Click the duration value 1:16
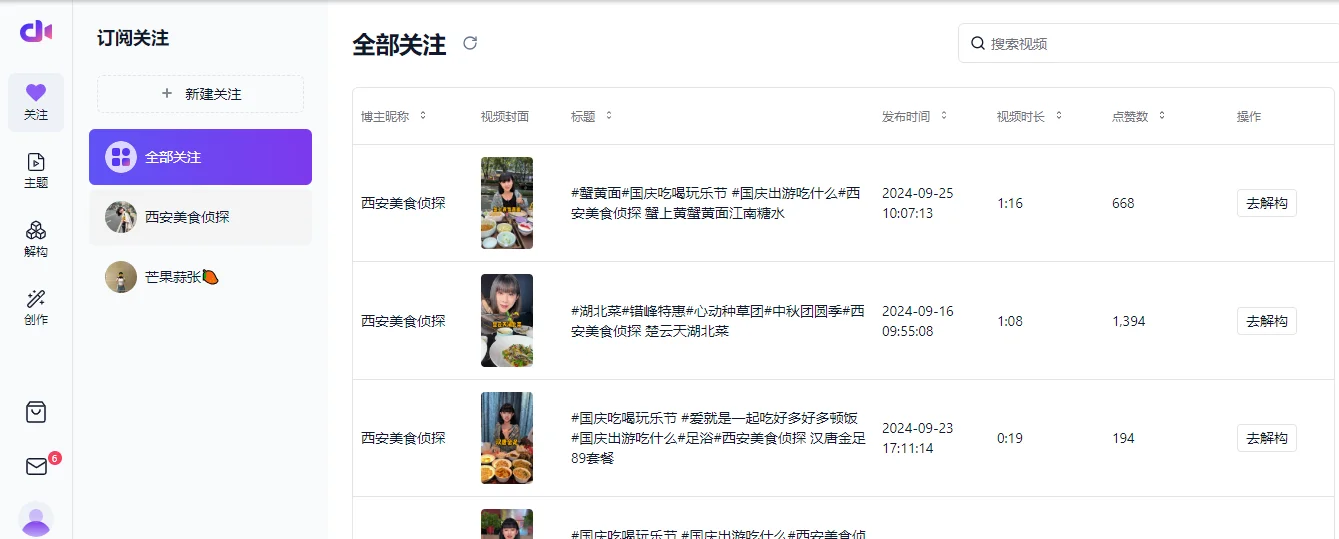Image resolution: width=1339 pixels, height=539 pixels. 1010,203
